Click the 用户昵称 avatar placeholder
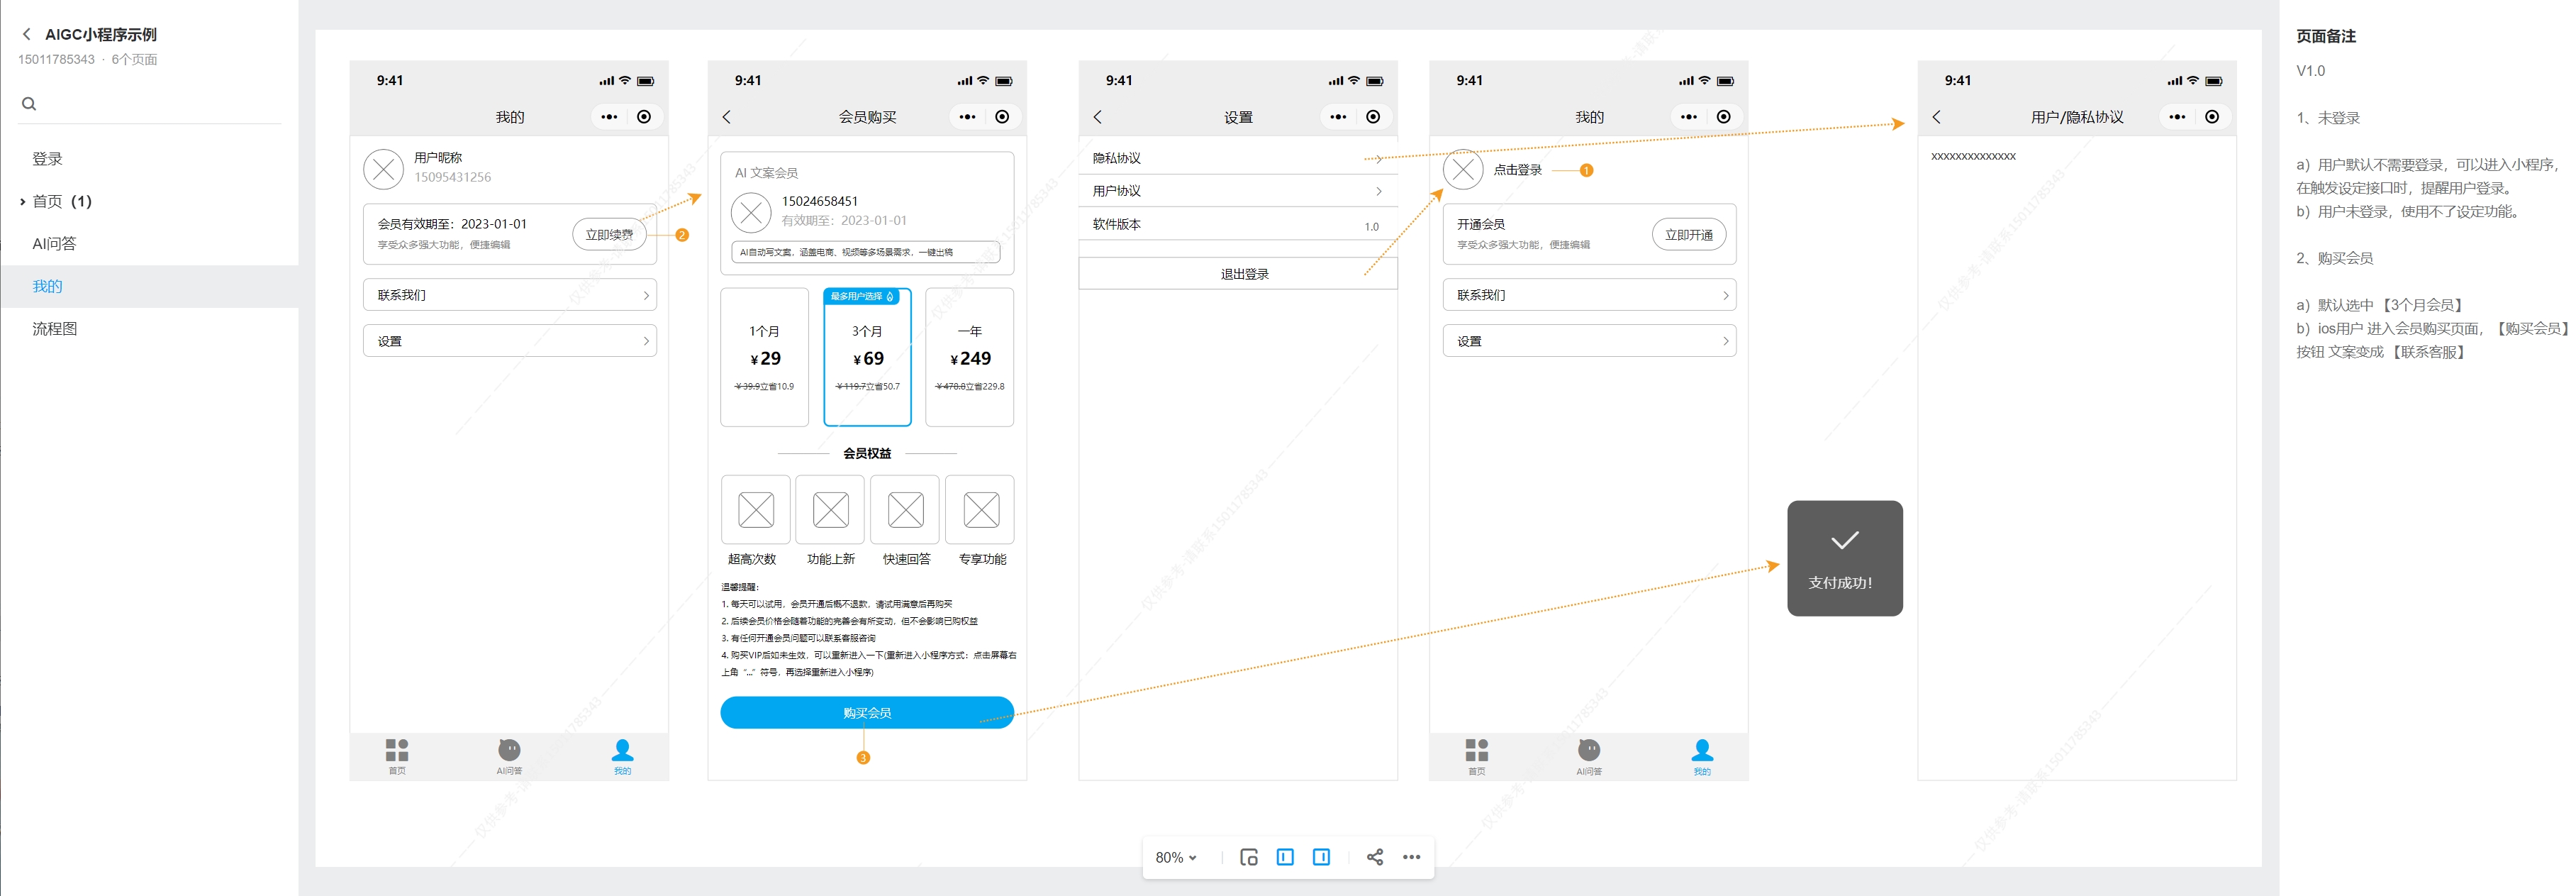 tap(384, 170)
